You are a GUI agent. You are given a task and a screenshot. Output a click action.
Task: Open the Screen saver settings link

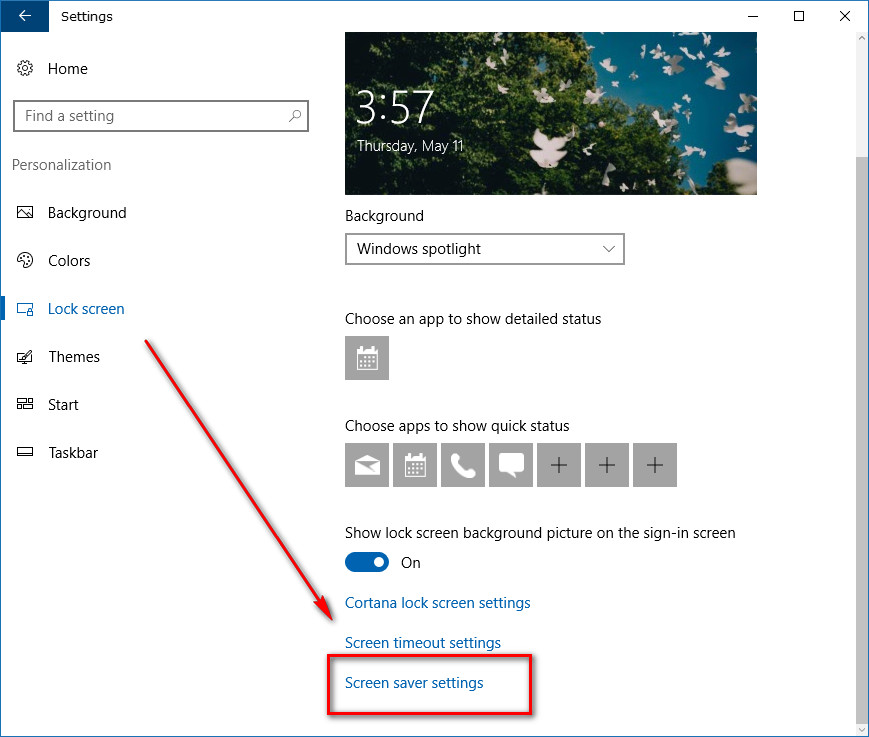414,683
